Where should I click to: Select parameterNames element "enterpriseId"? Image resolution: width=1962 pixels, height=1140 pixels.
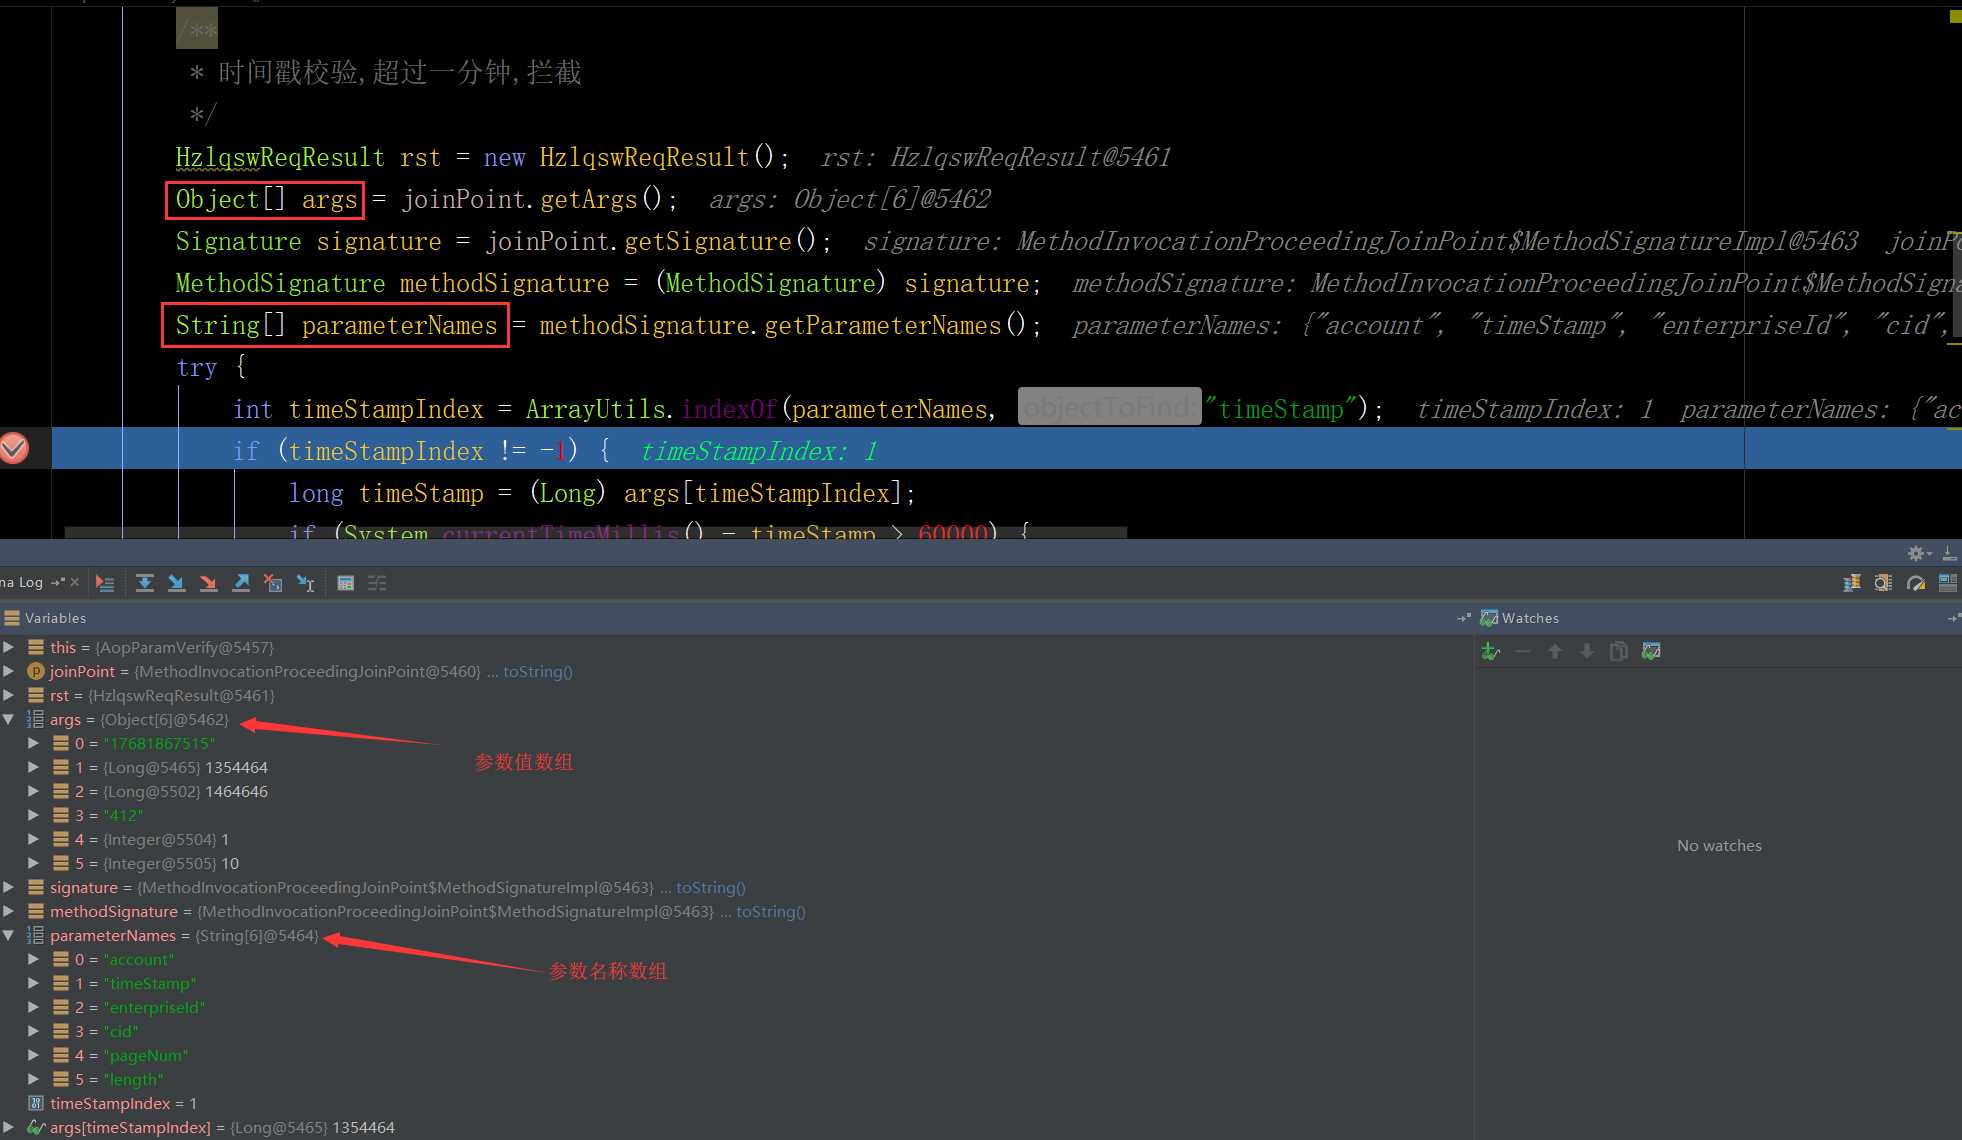736,1007
